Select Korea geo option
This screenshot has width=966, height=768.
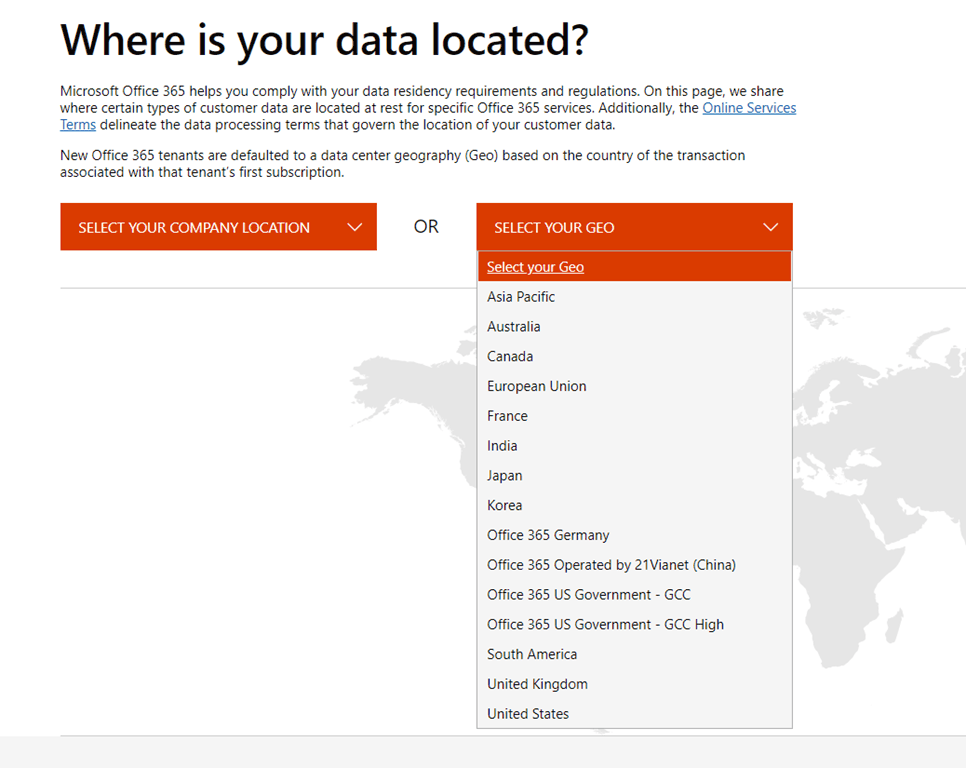(x=504, y=506)
